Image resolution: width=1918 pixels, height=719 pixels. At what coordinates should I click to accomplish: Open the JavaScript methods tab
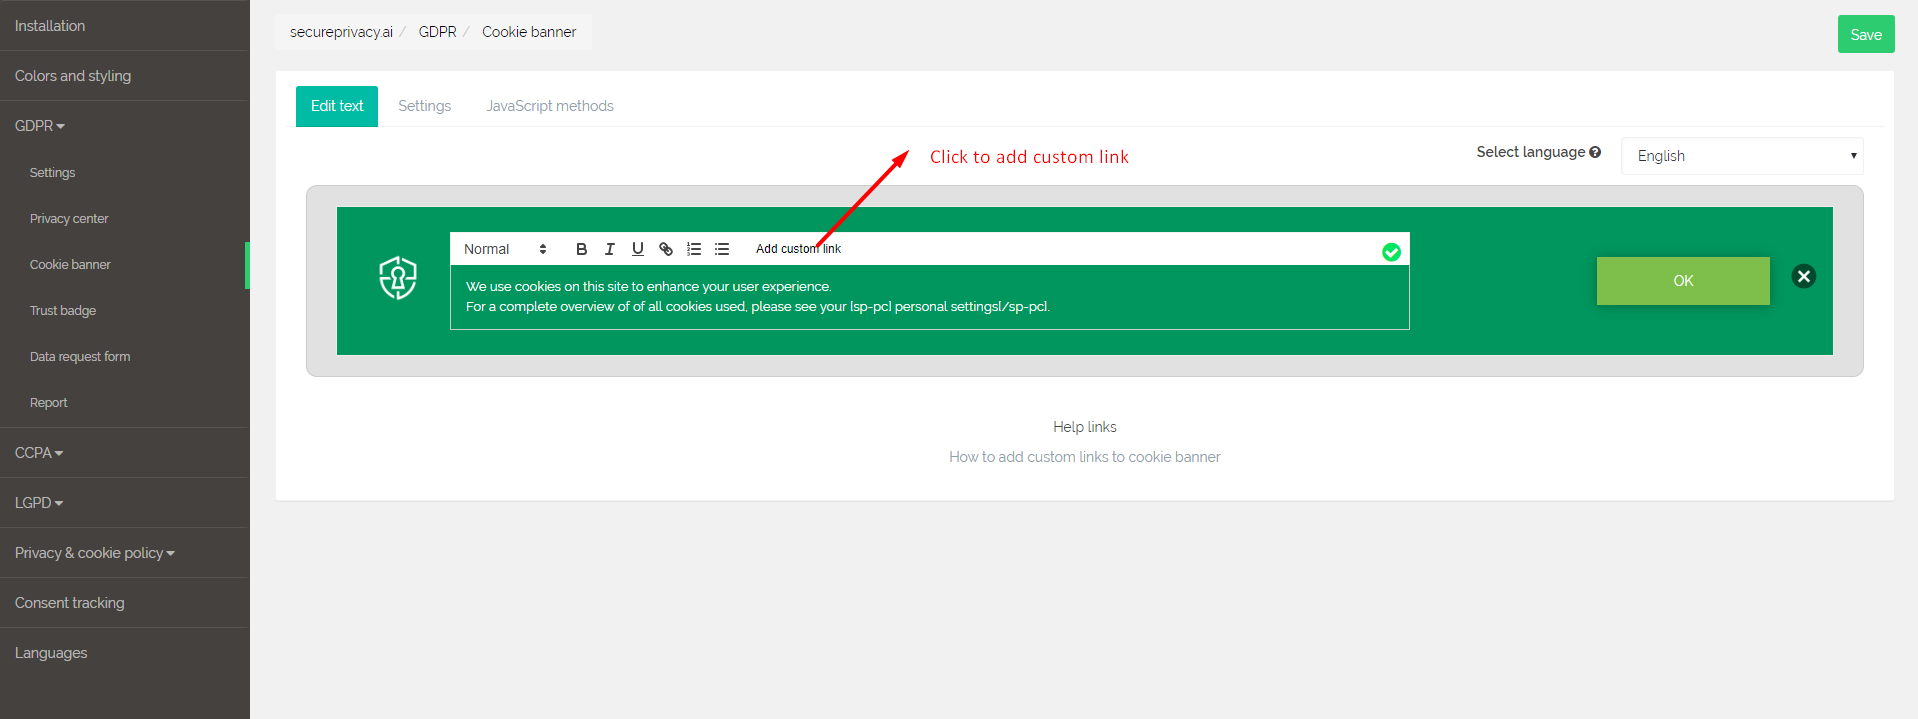pos(550,106)
